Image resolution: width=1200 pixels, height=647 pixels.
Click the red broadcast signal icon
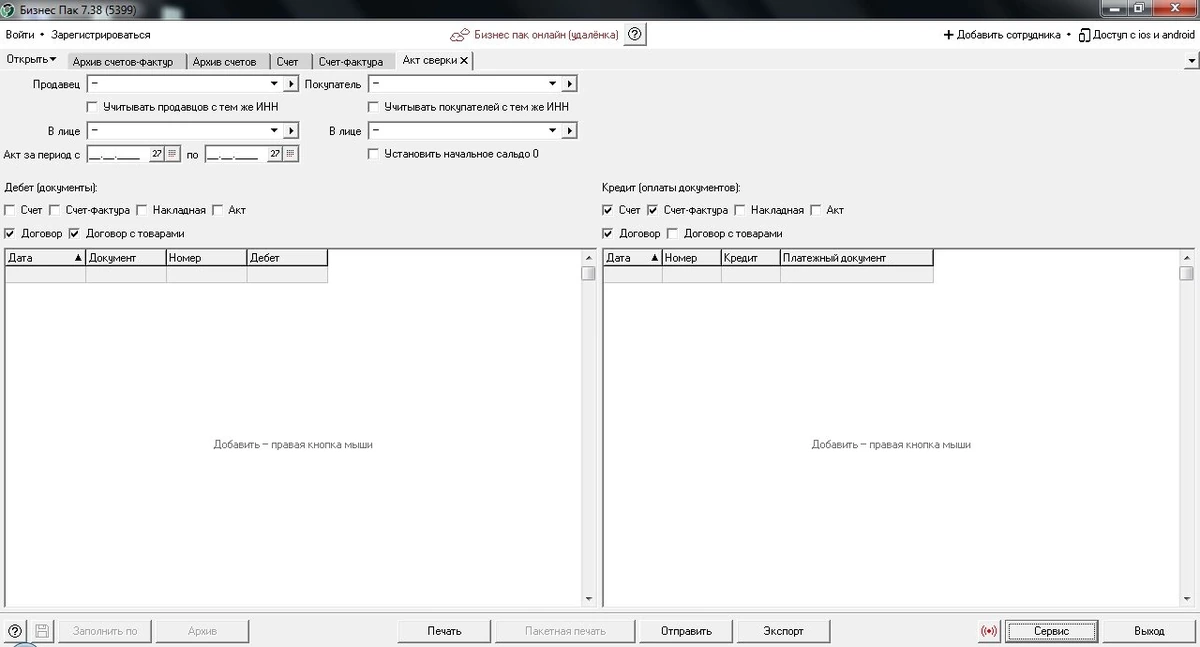989,631
